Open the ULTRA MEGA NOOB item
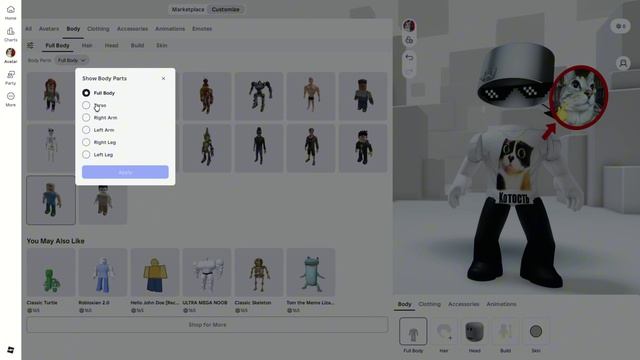Viewport: 640px width, 360px height. click(207, 280)
